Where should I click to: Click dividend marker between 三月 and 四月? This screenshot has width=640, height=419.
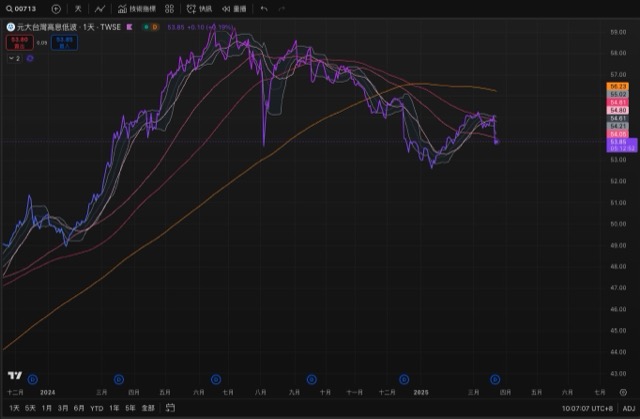119,380
